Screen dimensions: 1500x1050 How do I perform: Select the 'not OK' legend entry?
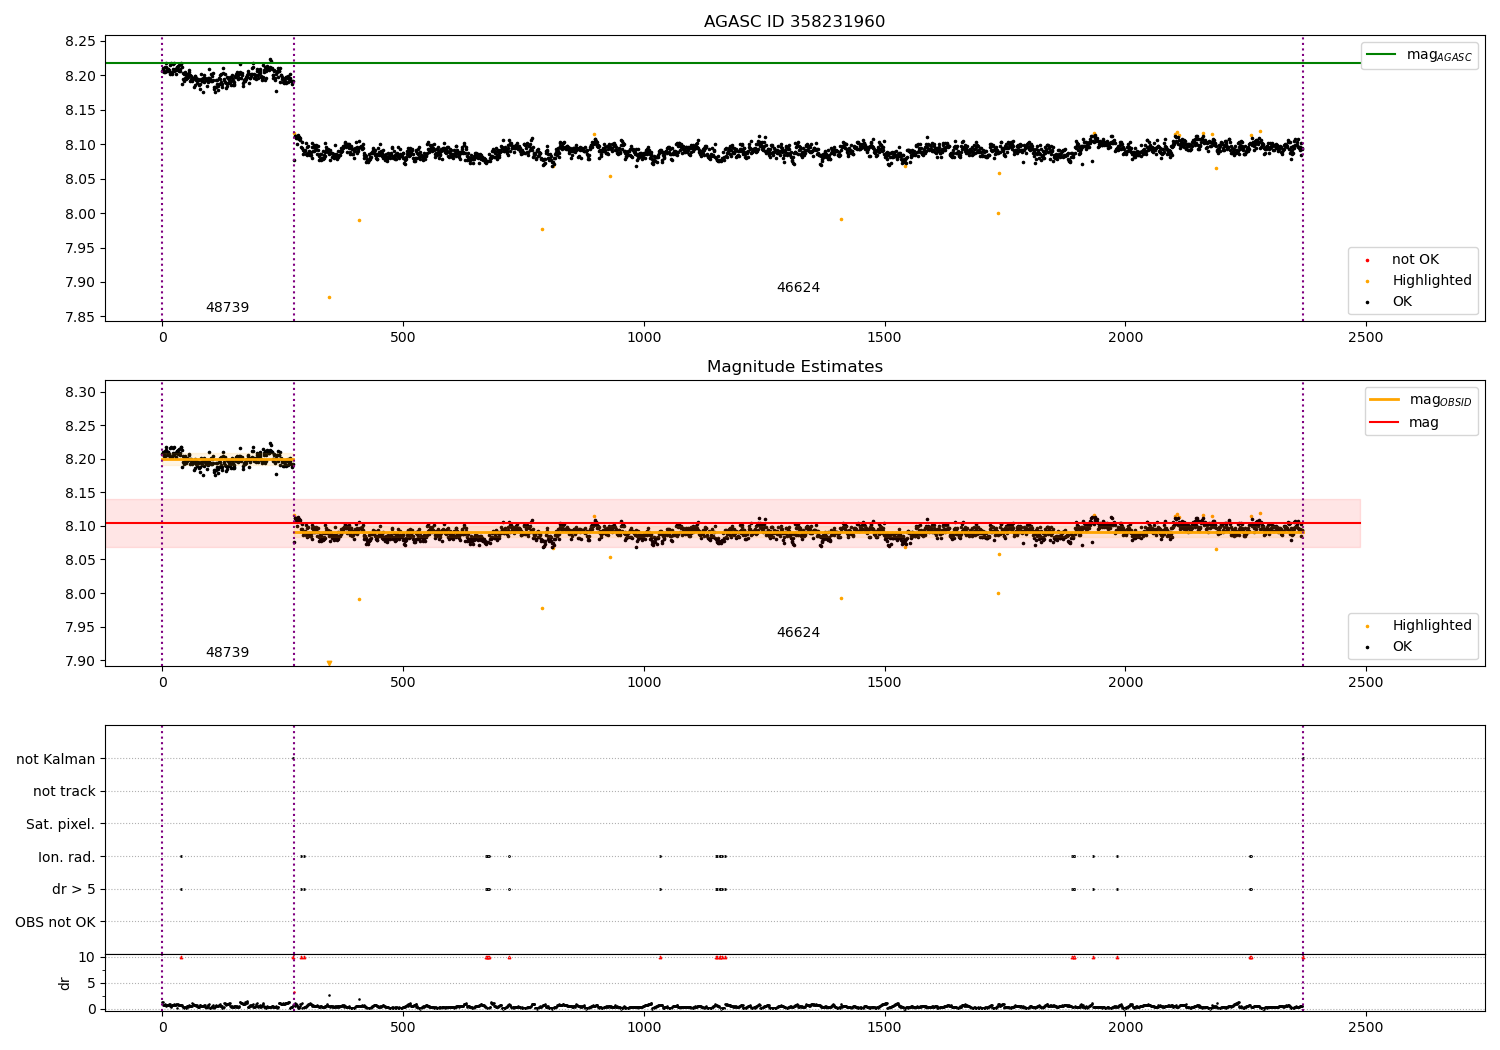[1415, 260]
